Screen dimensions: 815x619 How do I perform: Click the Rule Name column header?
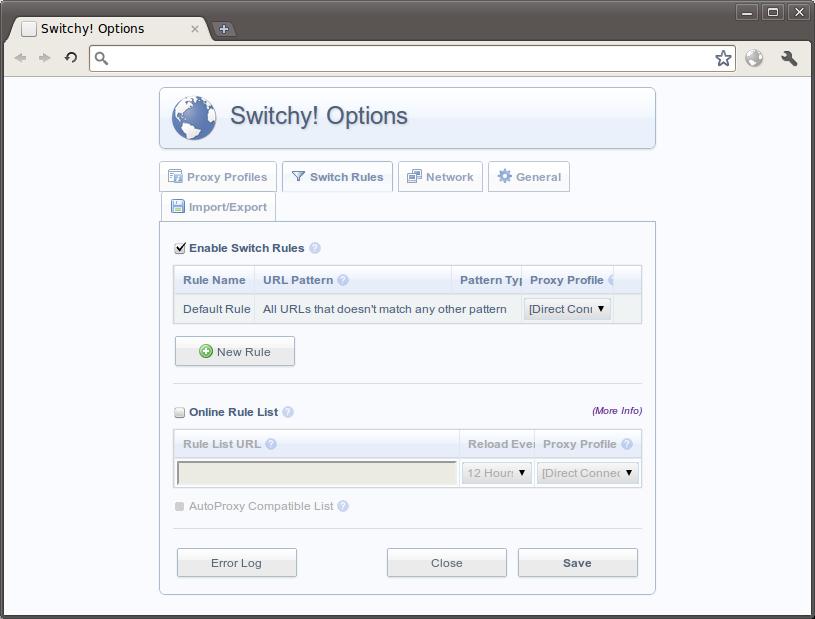[x=214, y=280]
